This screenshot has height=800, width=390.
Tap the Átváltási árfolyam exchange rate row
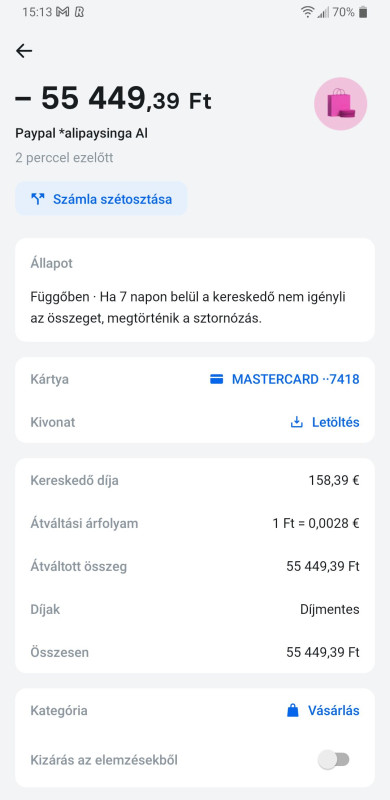click(x=195, y=523)
